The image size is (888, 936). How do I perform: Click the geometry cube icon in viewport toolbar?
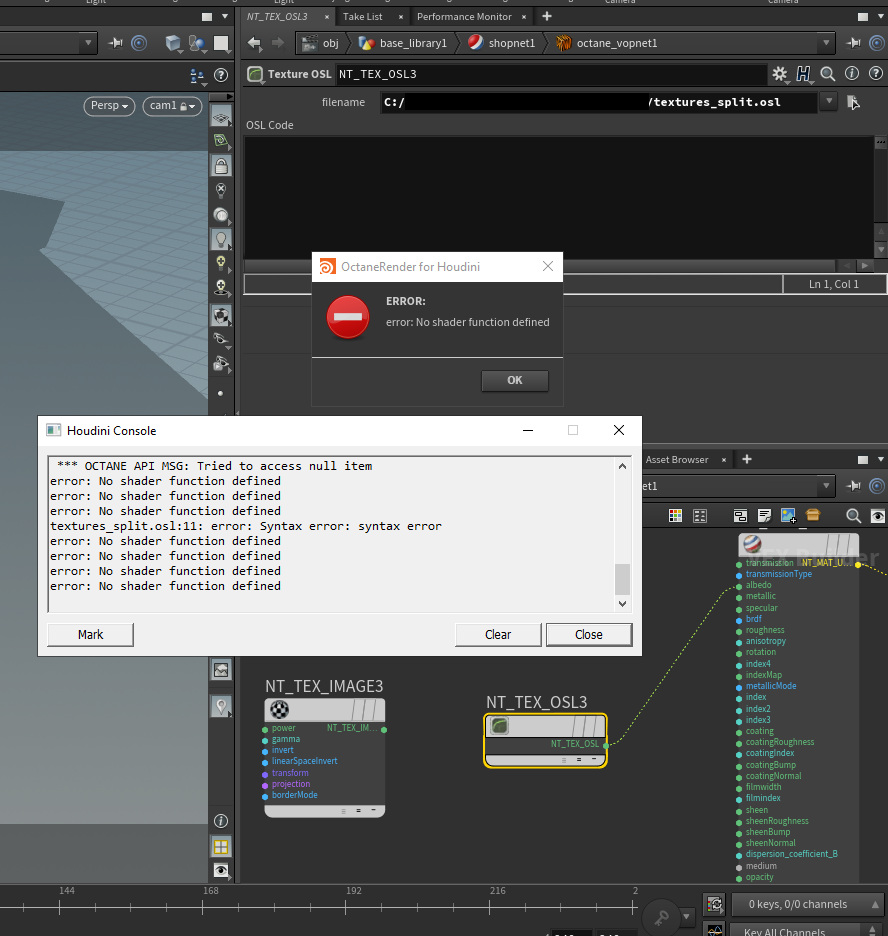173,43
